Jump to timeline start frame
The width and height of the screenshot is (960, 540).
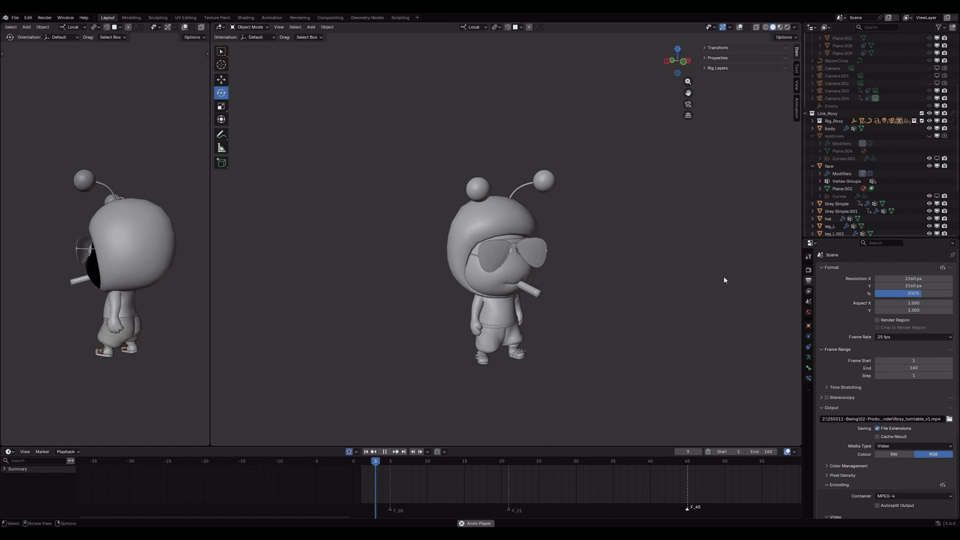366,452
